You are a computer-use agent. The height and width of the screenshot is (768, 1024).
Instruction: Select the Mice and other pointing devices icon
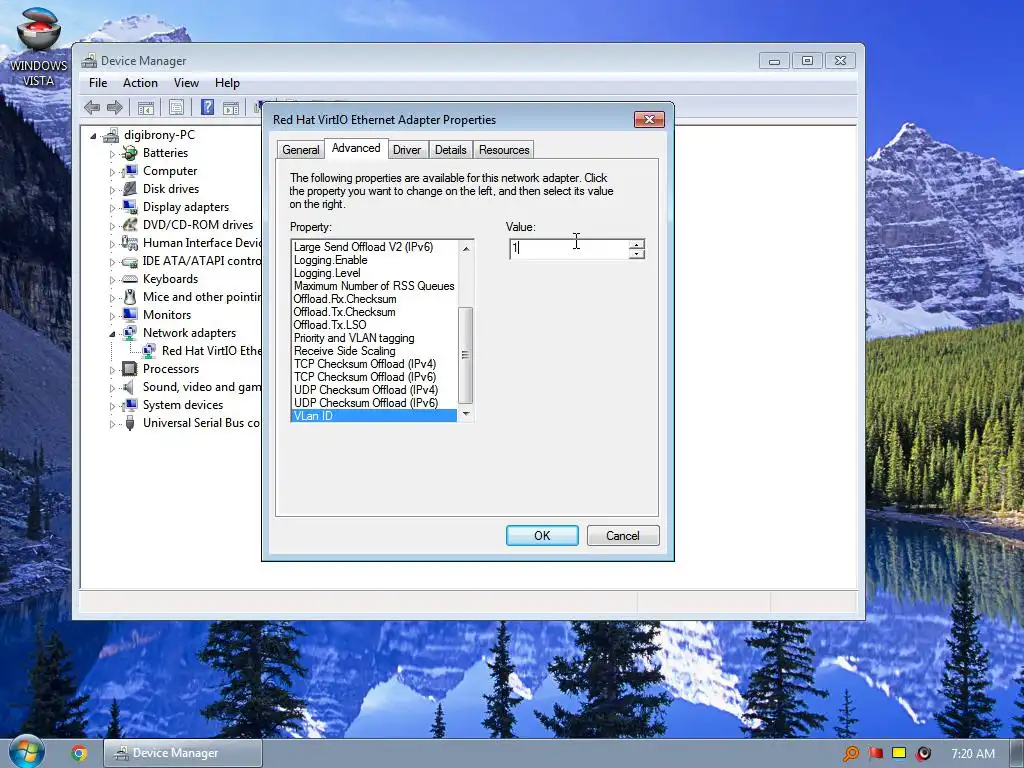[x=130, y=297]
